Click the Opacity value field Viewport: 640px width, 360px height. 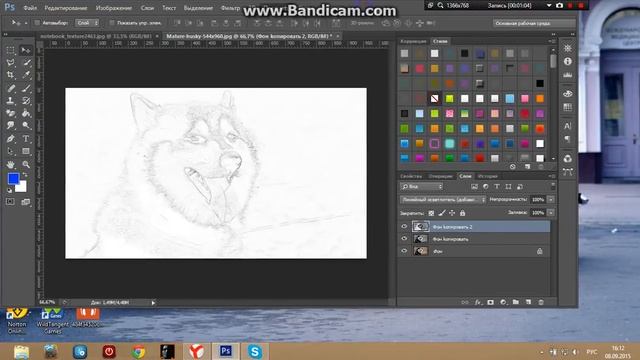click(538, 200)
